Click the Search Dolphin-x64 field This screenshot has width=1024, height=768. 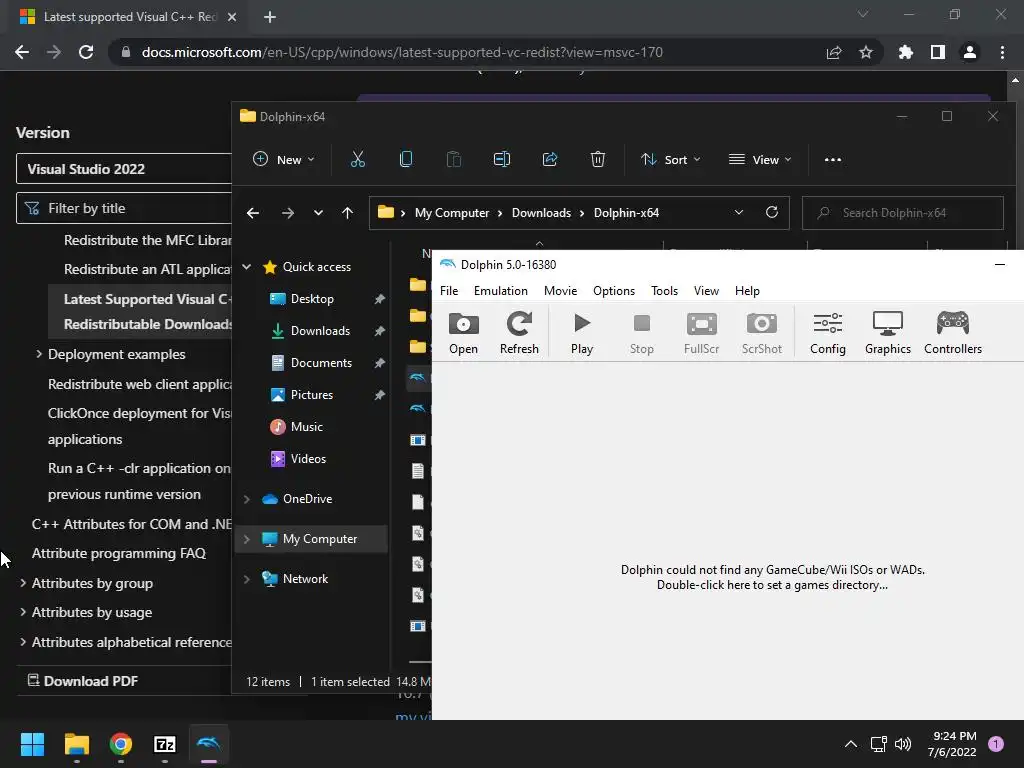[x=903, y=213]
